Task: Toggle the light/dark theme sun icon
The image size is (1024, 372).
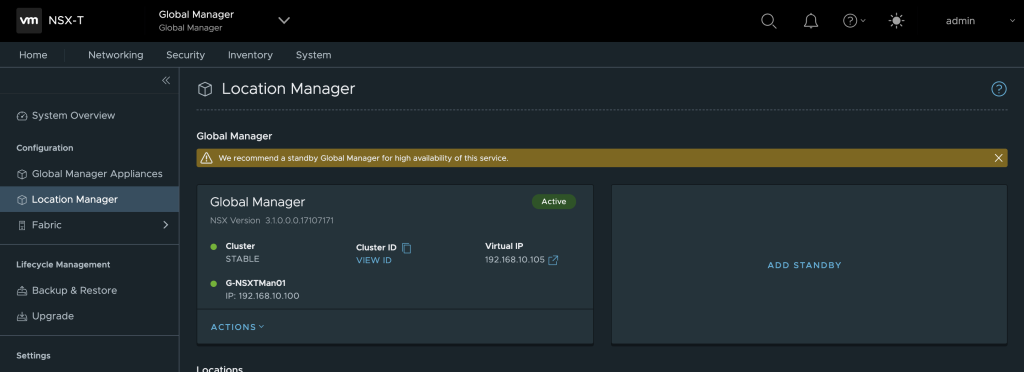Action: pos(896,21)
